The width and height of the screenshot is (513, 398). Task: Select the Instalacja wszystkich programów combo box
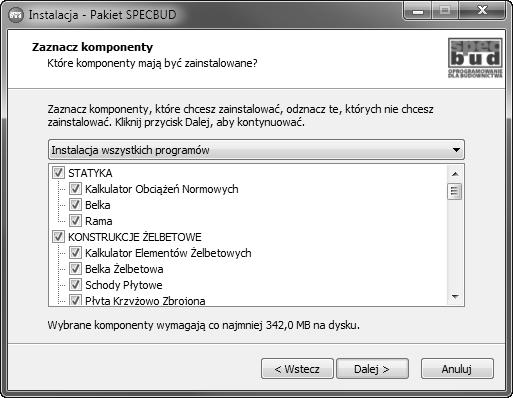256,150
